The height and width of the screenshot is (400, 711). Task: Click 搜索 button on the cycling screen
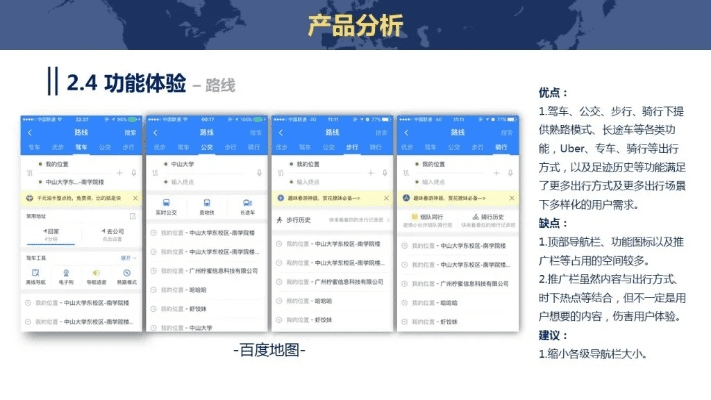506,133
